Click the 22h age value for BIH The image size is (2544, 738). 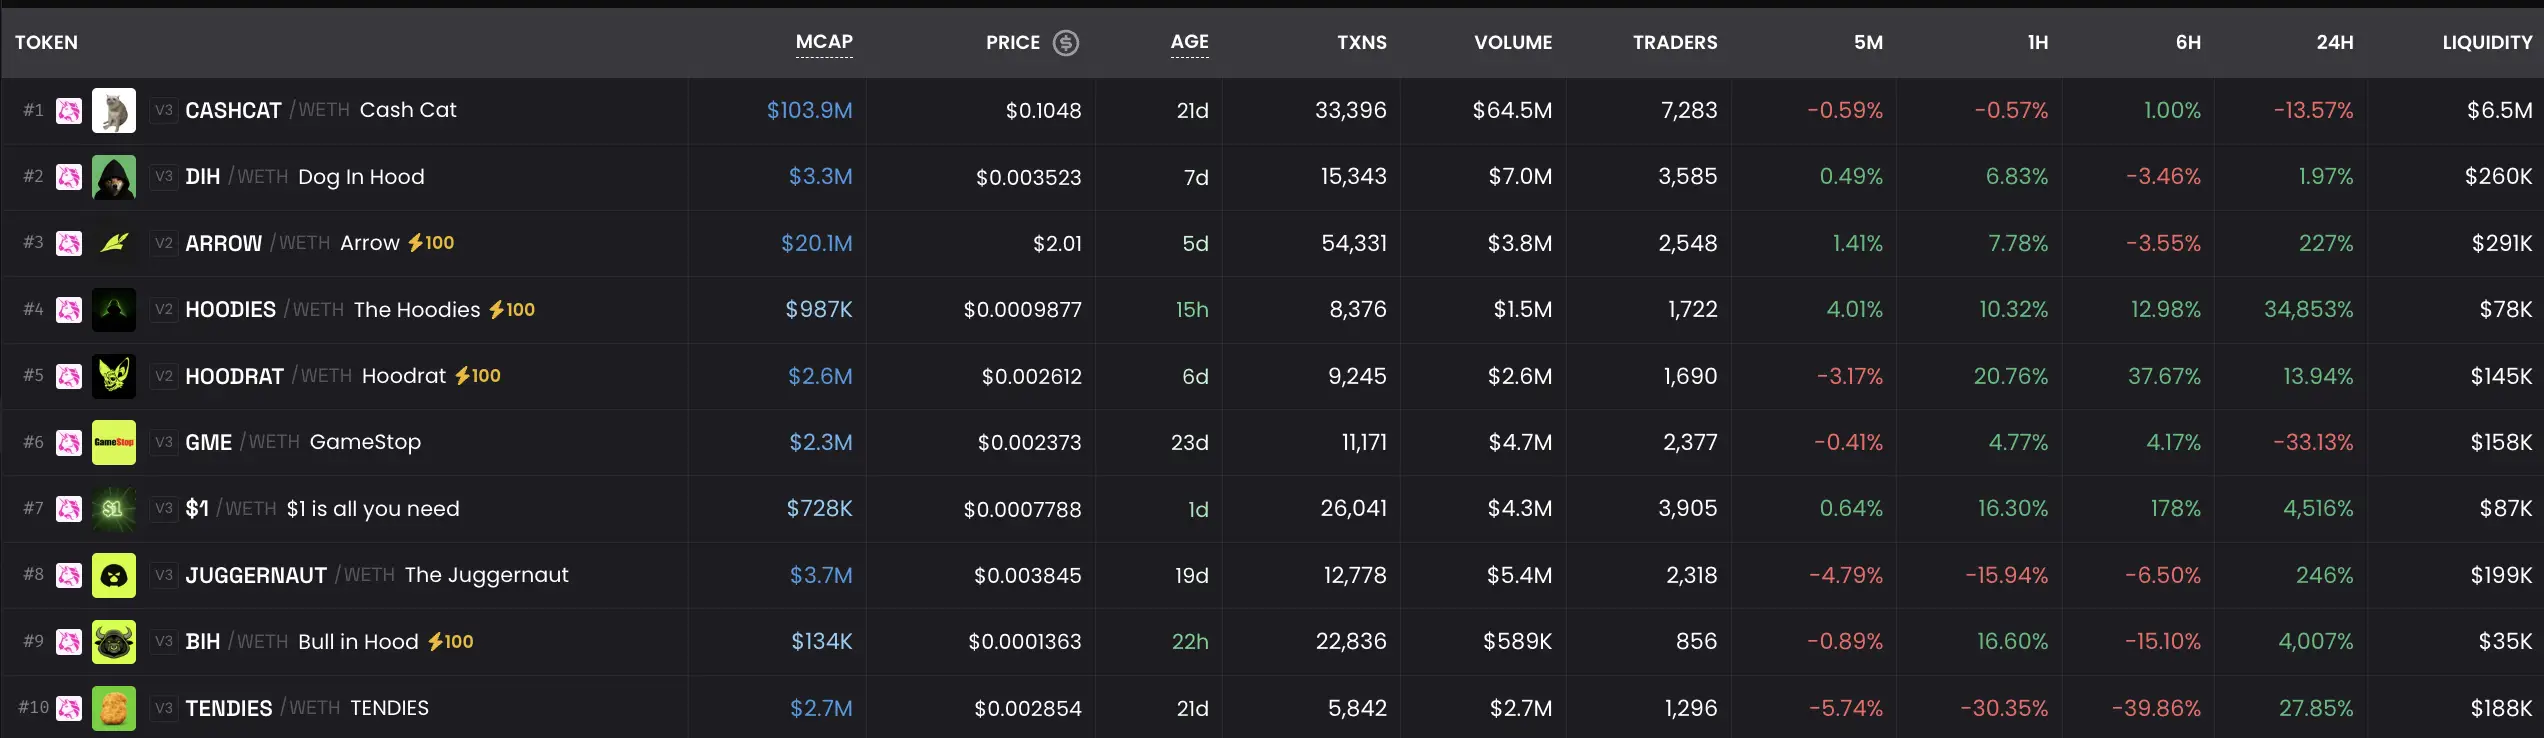pyautogui.click(x=1190, y=642)
